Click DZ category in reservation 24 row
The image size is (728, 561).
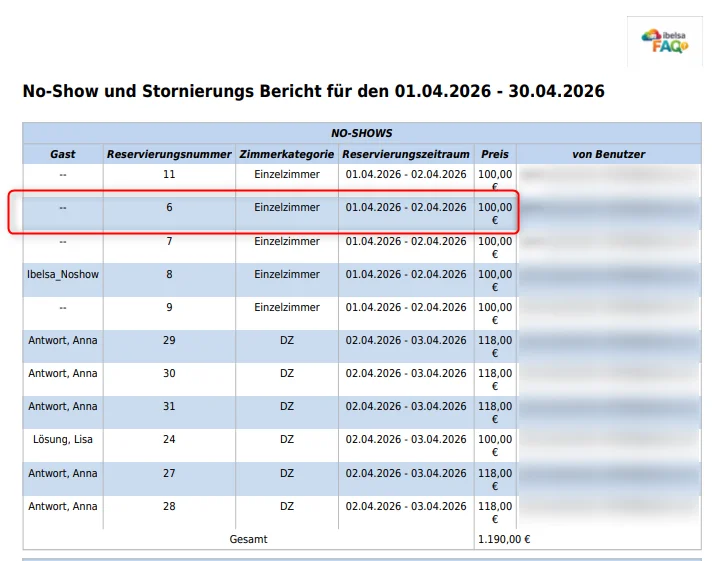[287, 439]
